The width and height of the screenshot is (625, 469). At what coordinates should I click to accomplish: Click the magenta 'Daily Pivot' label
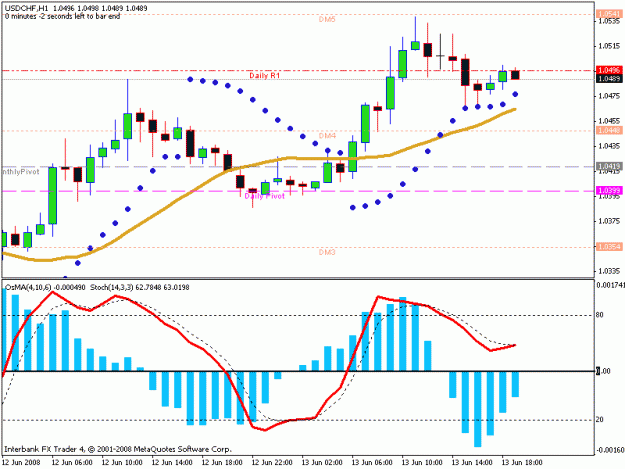click(265, 196)
